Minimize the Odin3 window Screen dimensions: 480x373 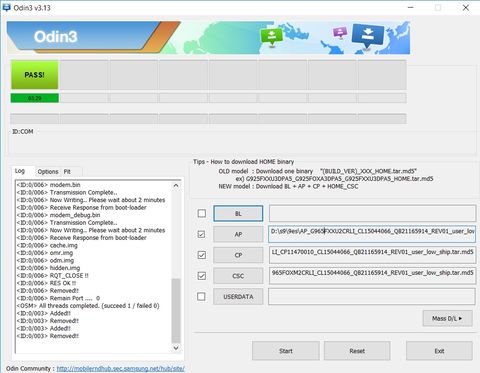(x=411, y=8)
